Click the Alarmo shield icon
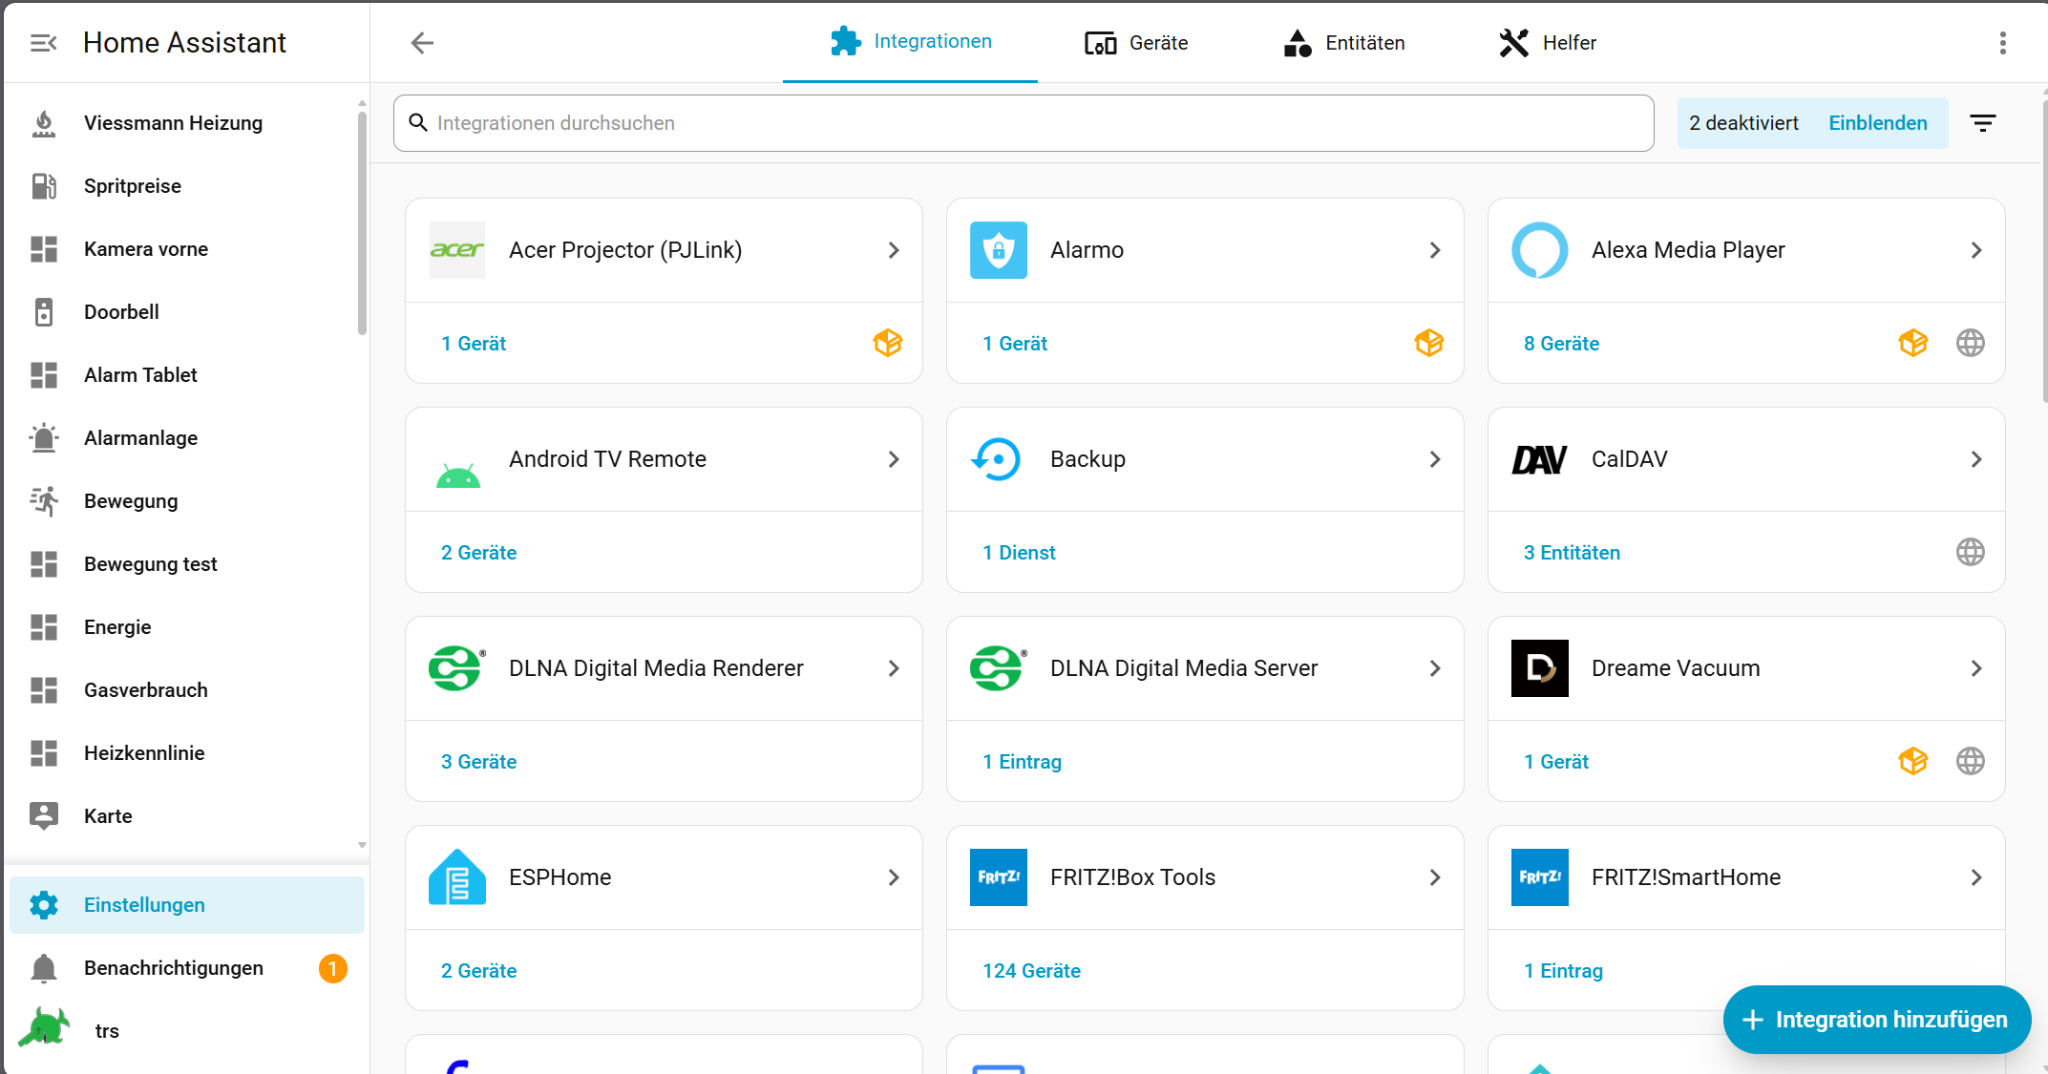Screen dimensions: 2048x1074 coord(998,250)
